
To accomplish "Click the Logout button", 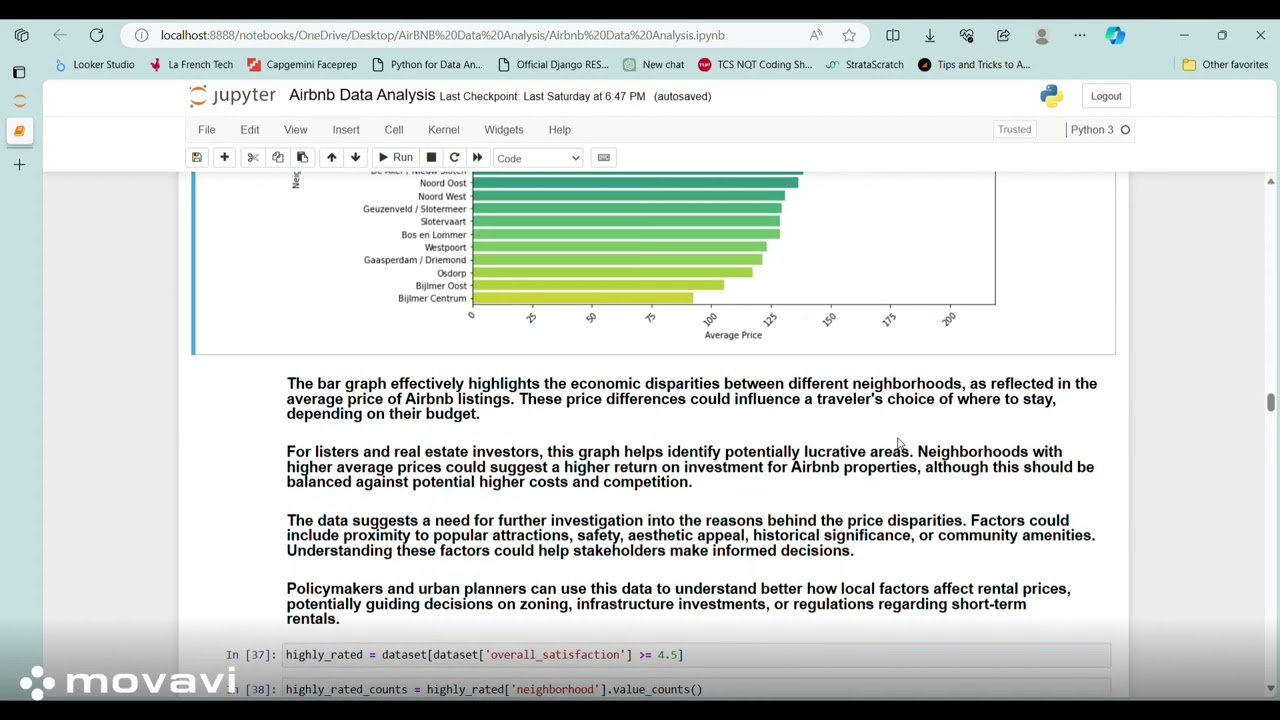I will pos(1106,96).
